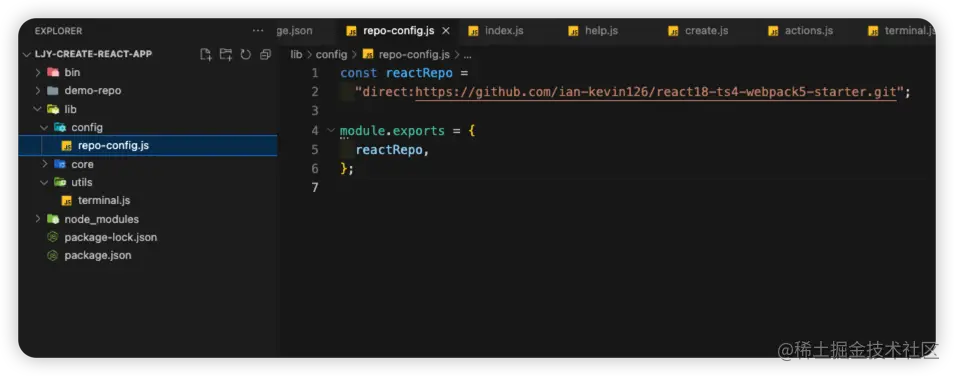954x376 pixels.
Task: Refresh the Explorer file tree
Action: [245, 54]
